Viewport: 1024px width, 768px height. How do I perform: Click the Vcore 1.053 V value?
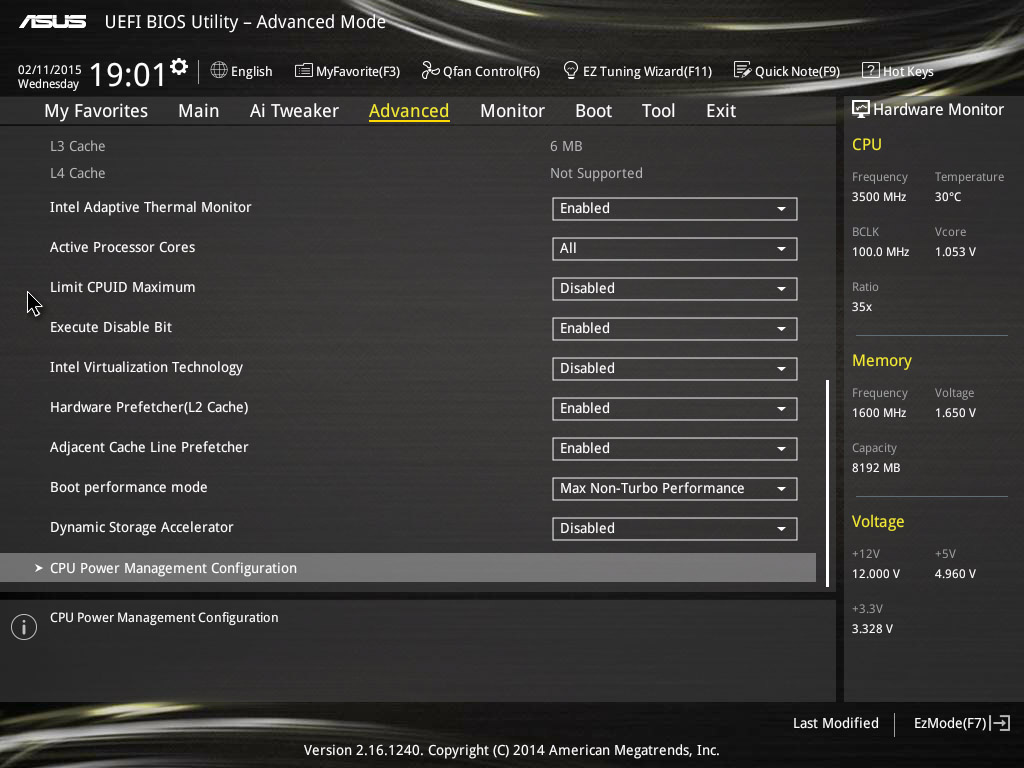point(955,251)
